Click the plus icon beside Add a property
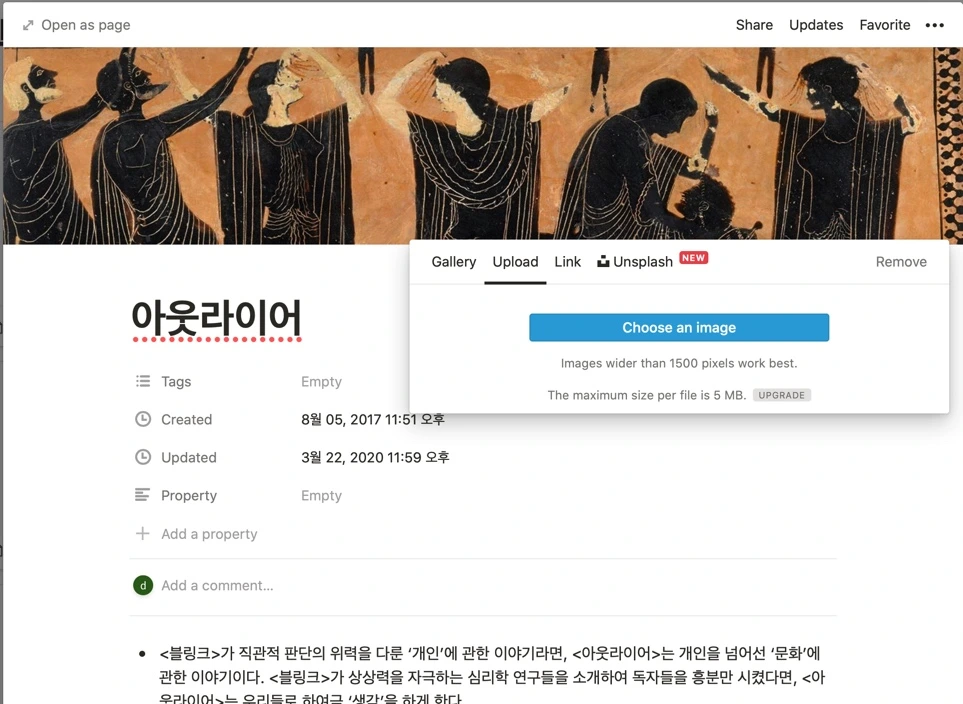Image resolution: width=963 pixels, height=704 pixels. pos(142,533)
